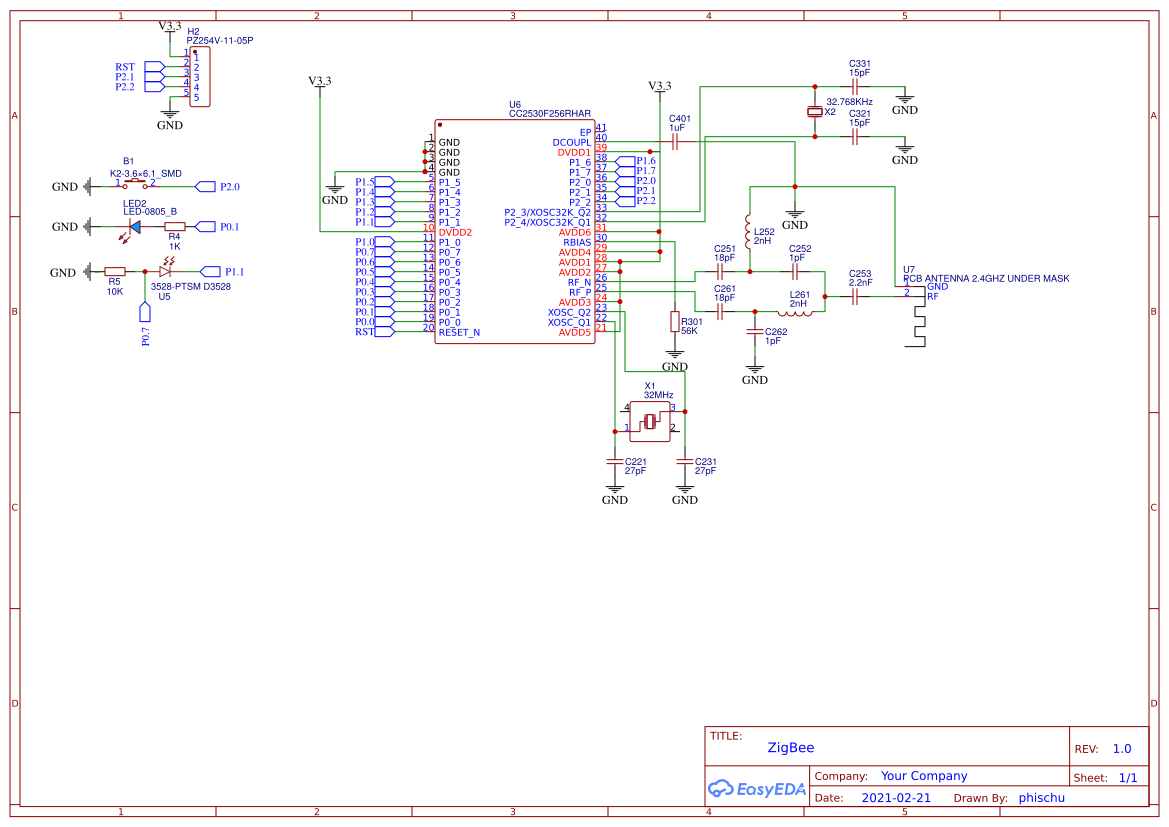The height and width of the screenshot is (827, 1169).
Task: Click the P1.1 net port near U5
Action: 212,271
